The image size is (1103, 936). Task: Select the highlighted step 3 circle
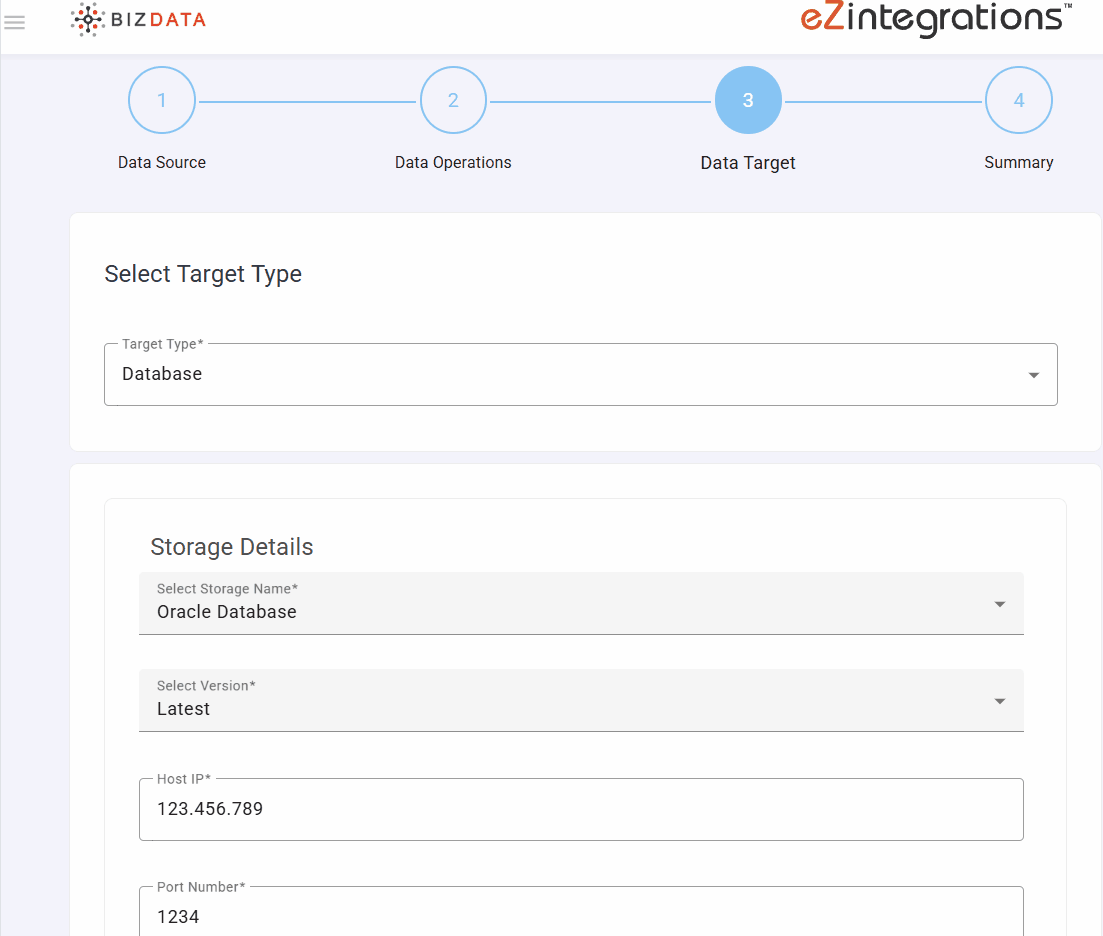(748, 100)
